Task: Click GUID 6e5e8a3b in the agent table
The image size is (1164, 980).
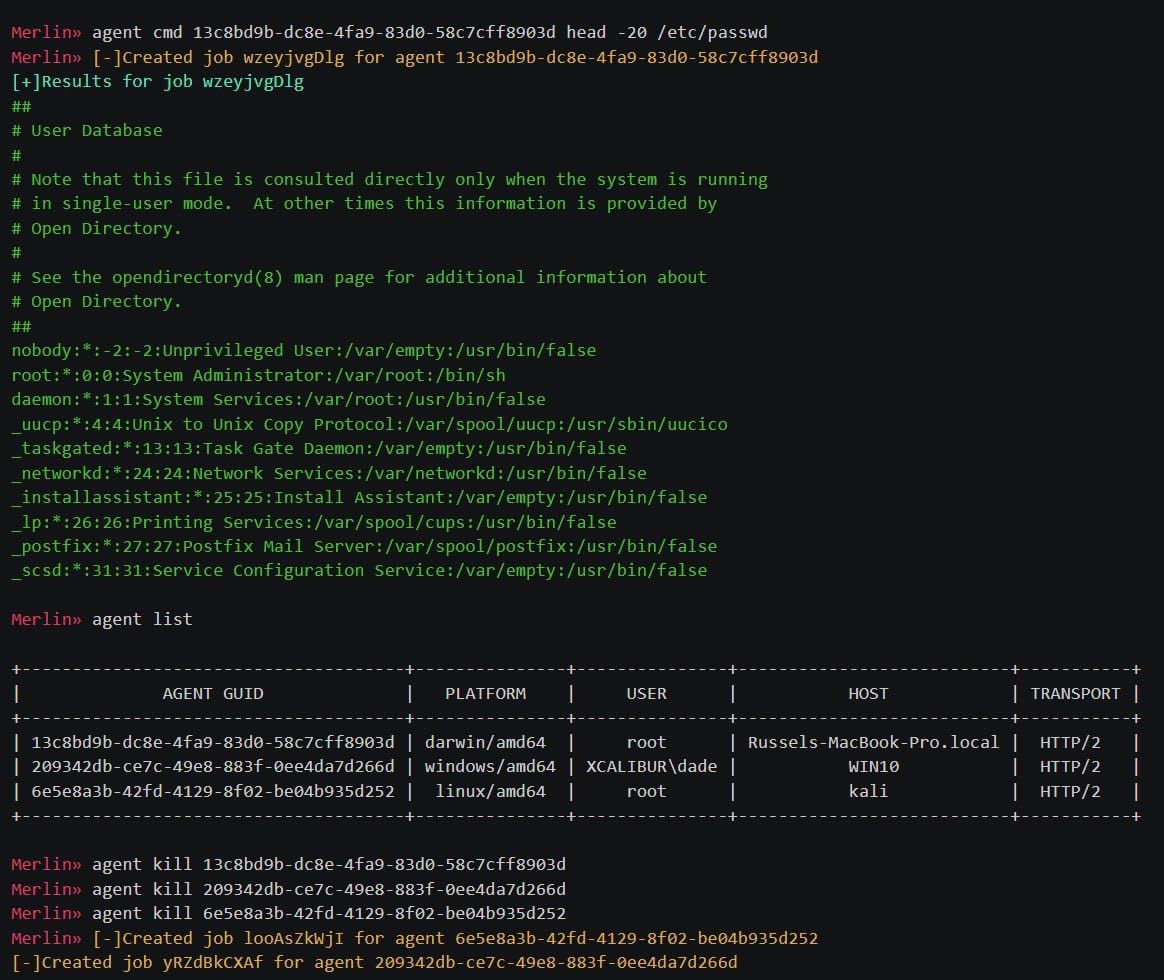Action: coord(213,791)
